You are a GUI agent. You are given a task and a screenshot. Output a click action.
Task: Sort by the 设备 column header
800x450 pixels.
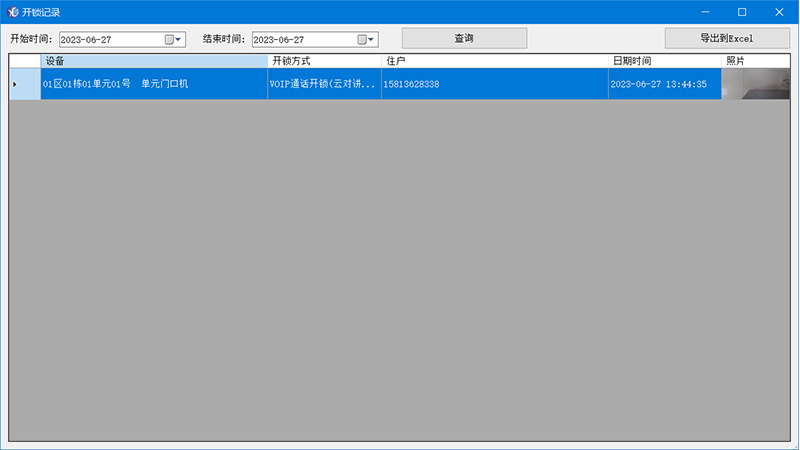[154, 61]
